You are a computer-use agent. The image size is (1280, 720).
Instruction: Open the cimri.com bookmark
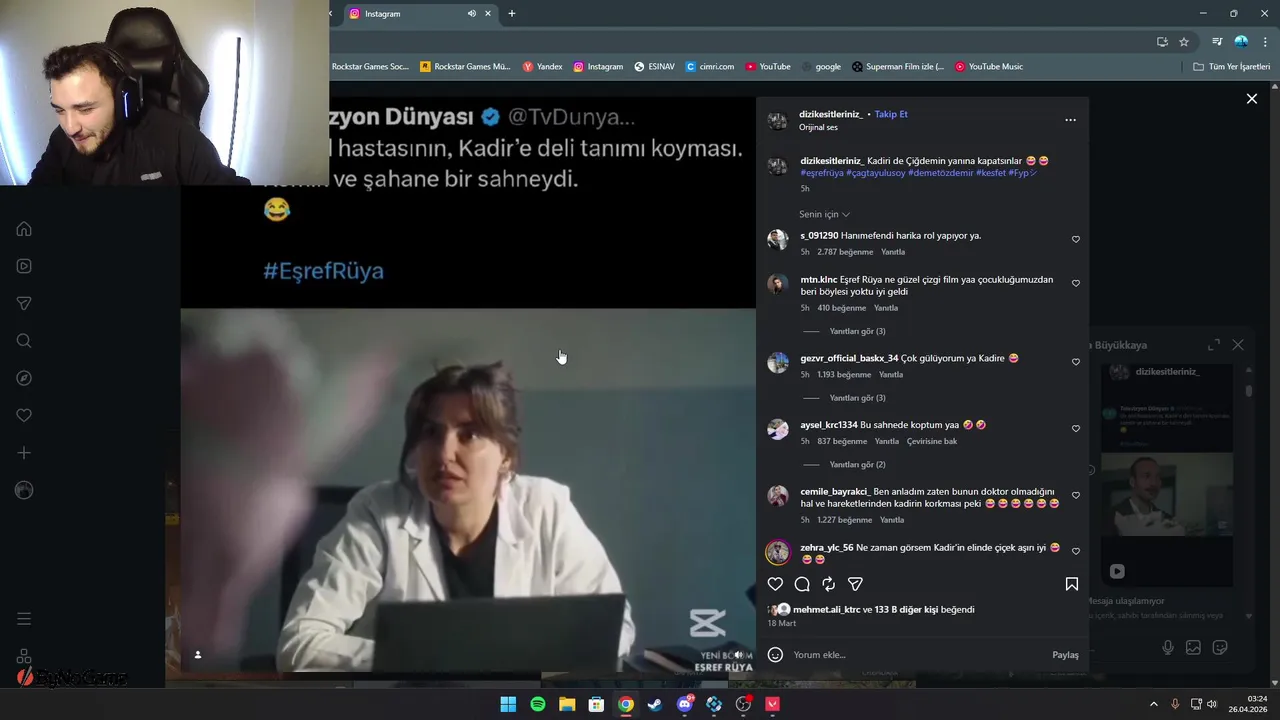coord(710,67)
